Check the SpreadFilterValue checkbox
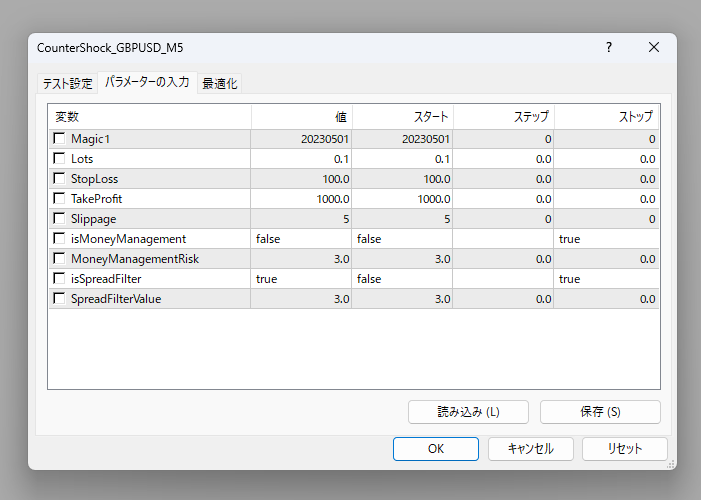This screenshot has height=500, width=701. [60, 299]
